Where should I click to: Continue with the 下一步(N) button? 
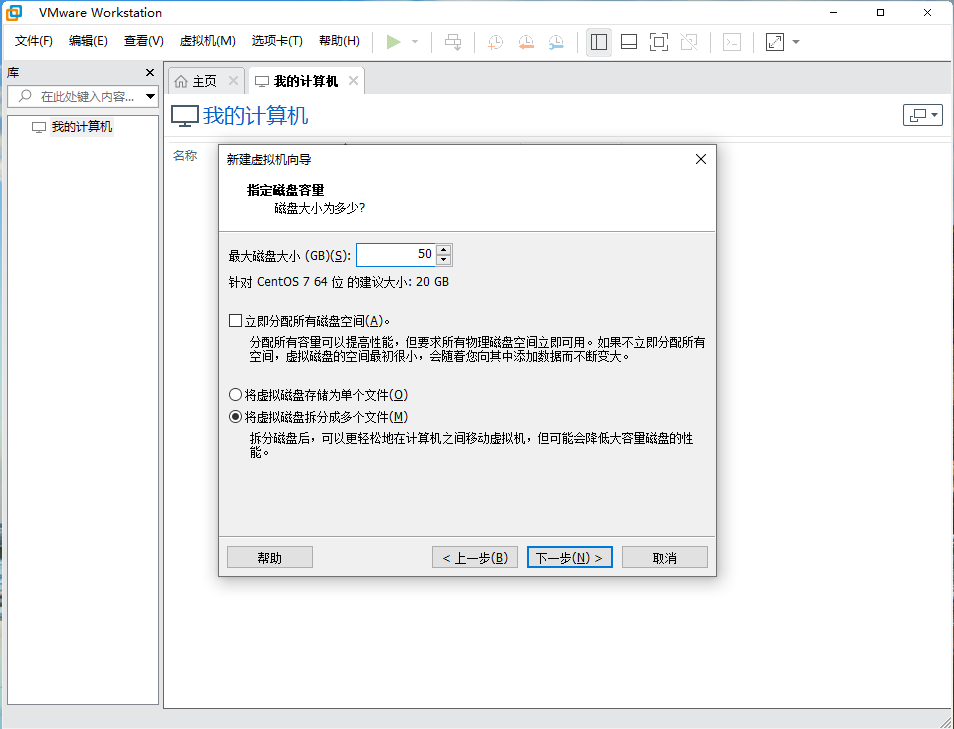point(569,557)
